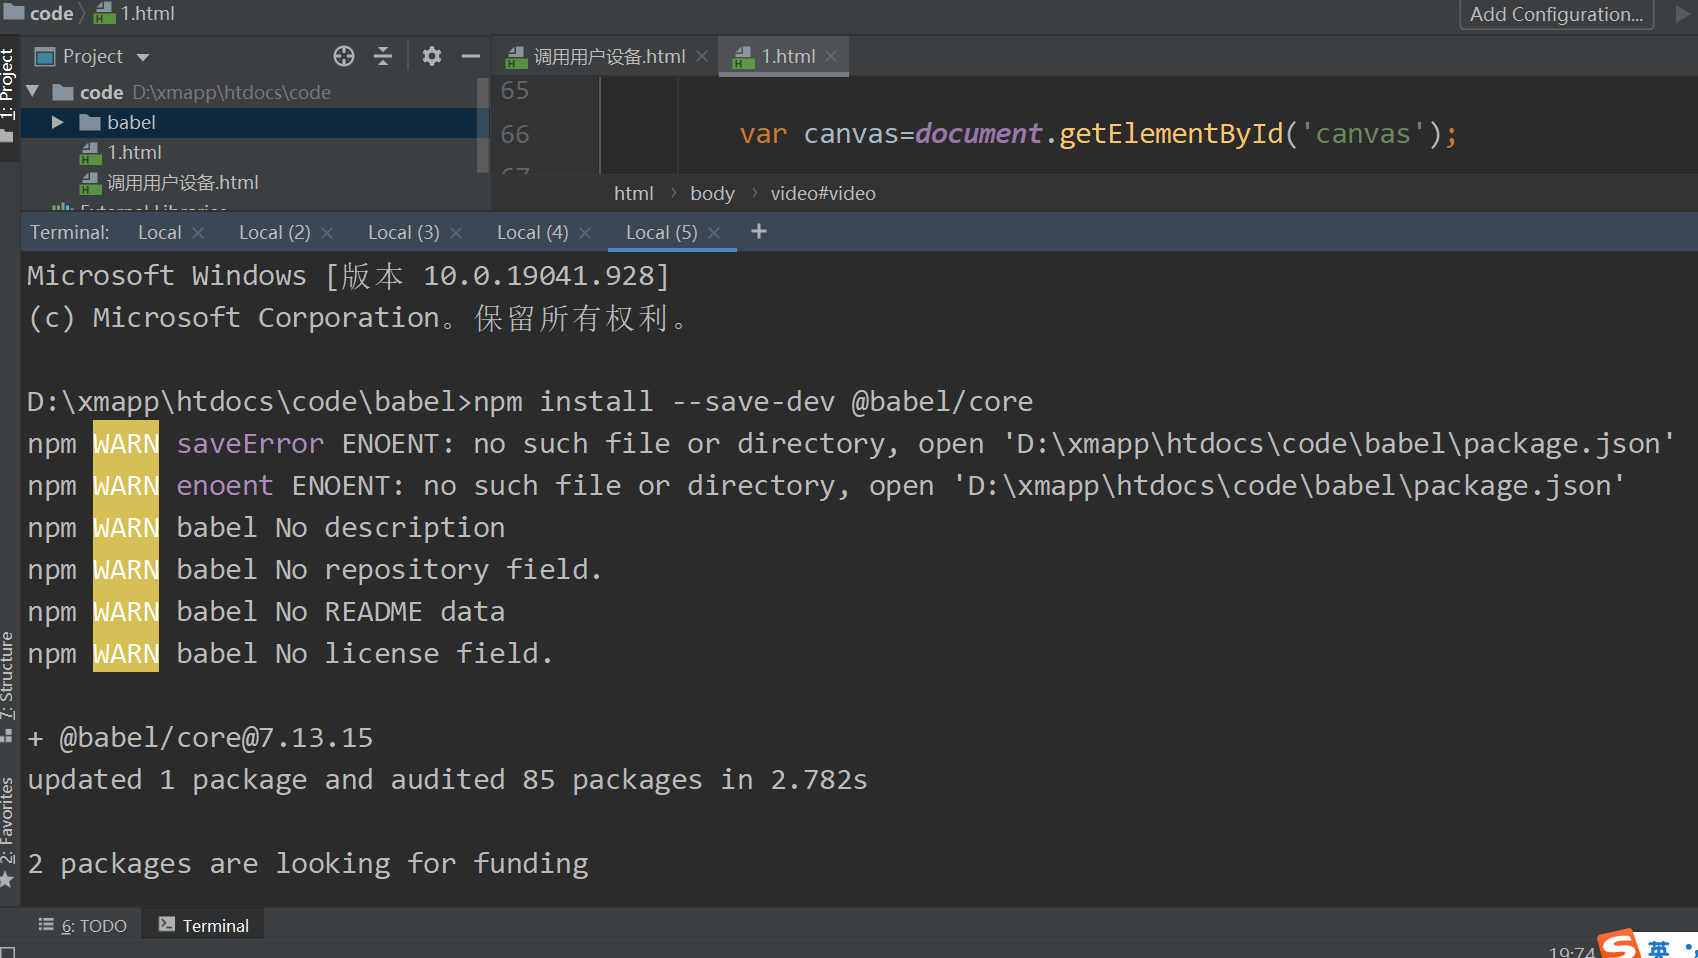Viewport: 1698px width, 958px height.
Task: Click the getElementById code text
Action: (x=1170, y=133)
